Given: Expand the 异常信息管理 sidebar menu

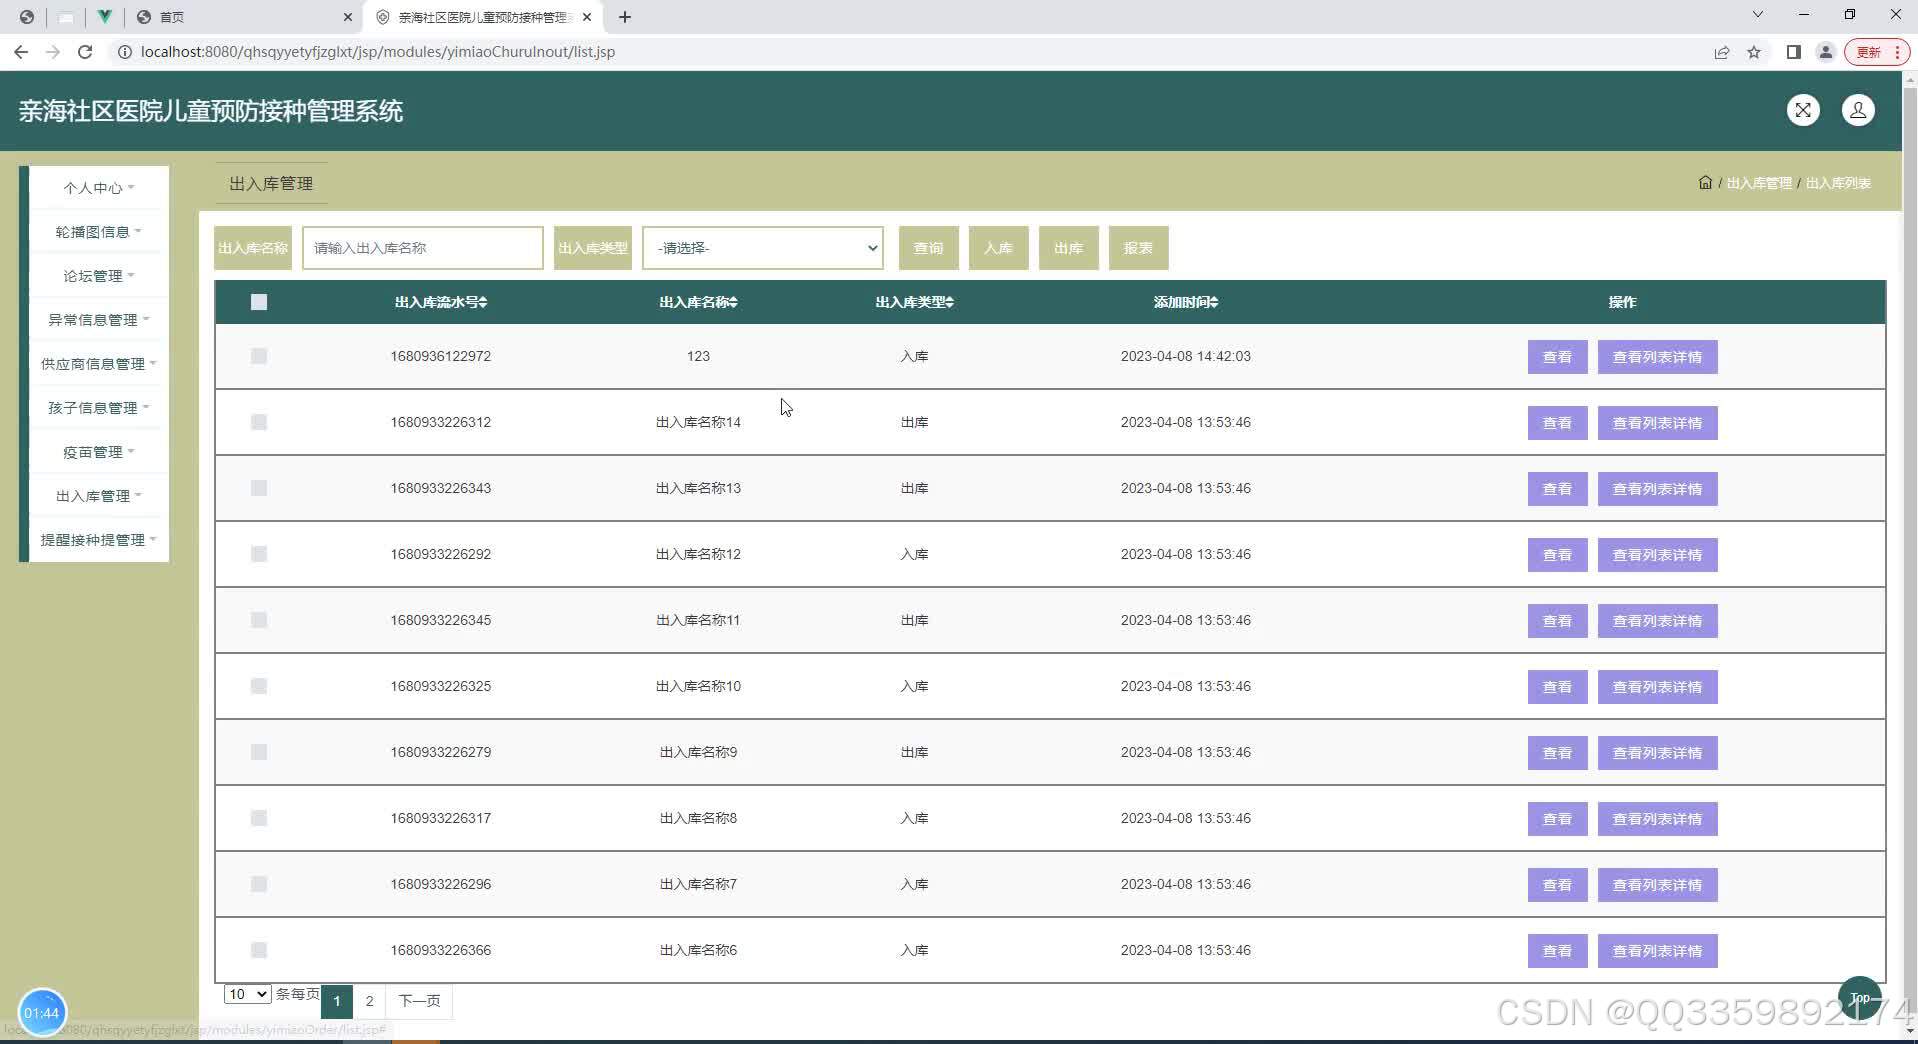Looking at the screenshot, I should pyautogui.click(x=98, y=320).
